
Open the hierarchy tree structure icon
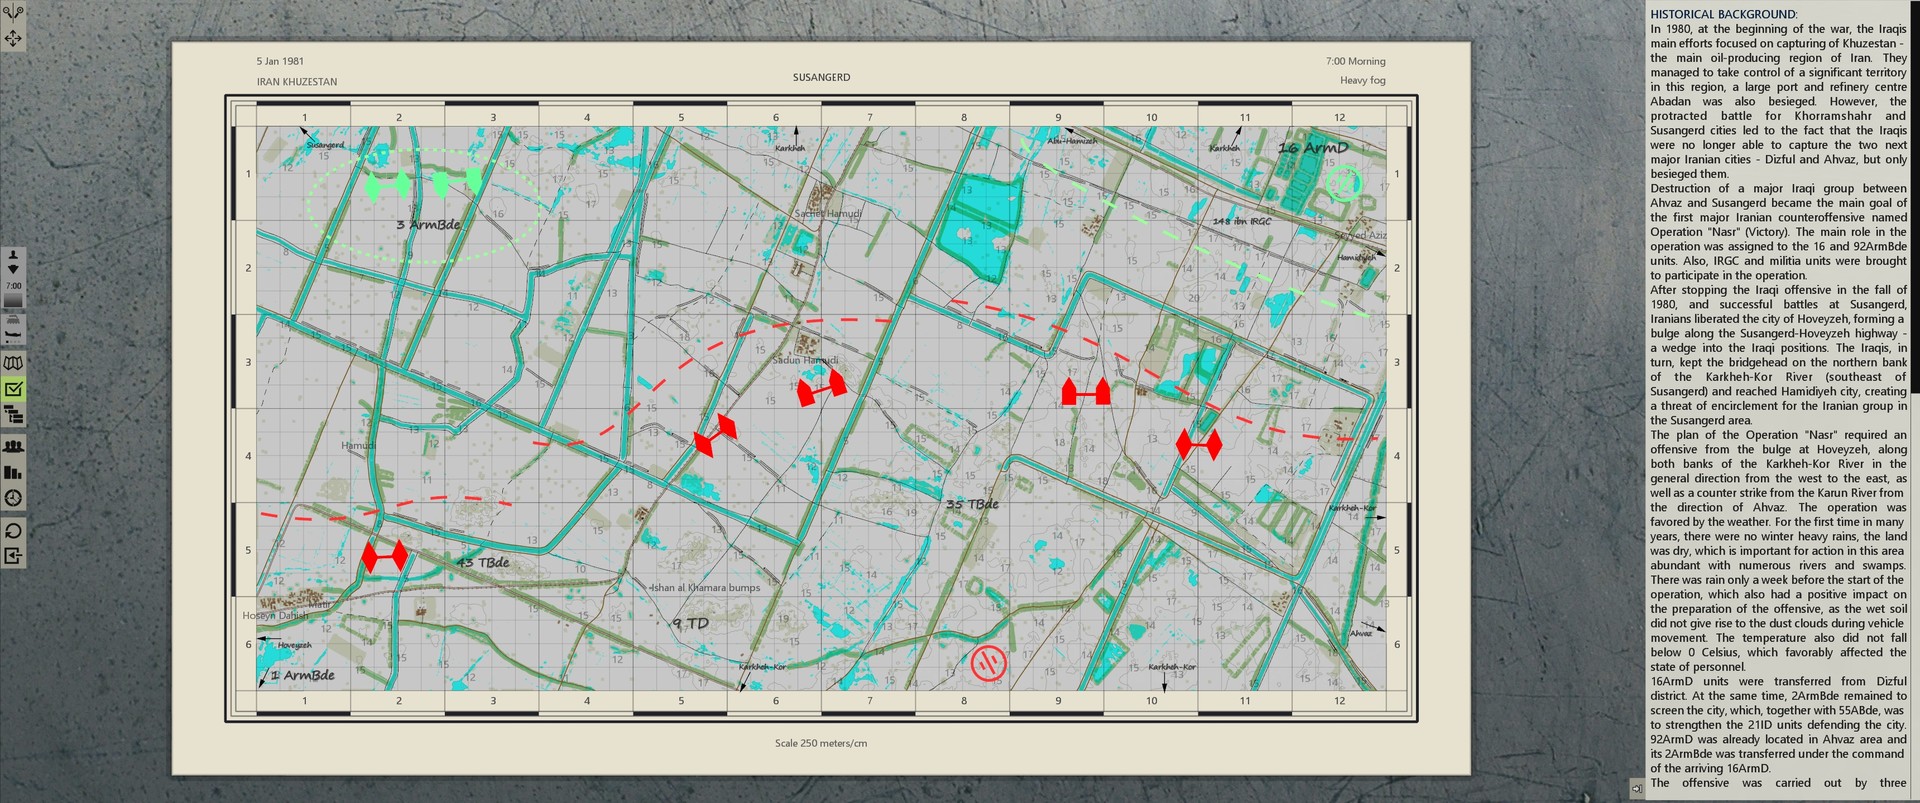click(x=13, y=416)
